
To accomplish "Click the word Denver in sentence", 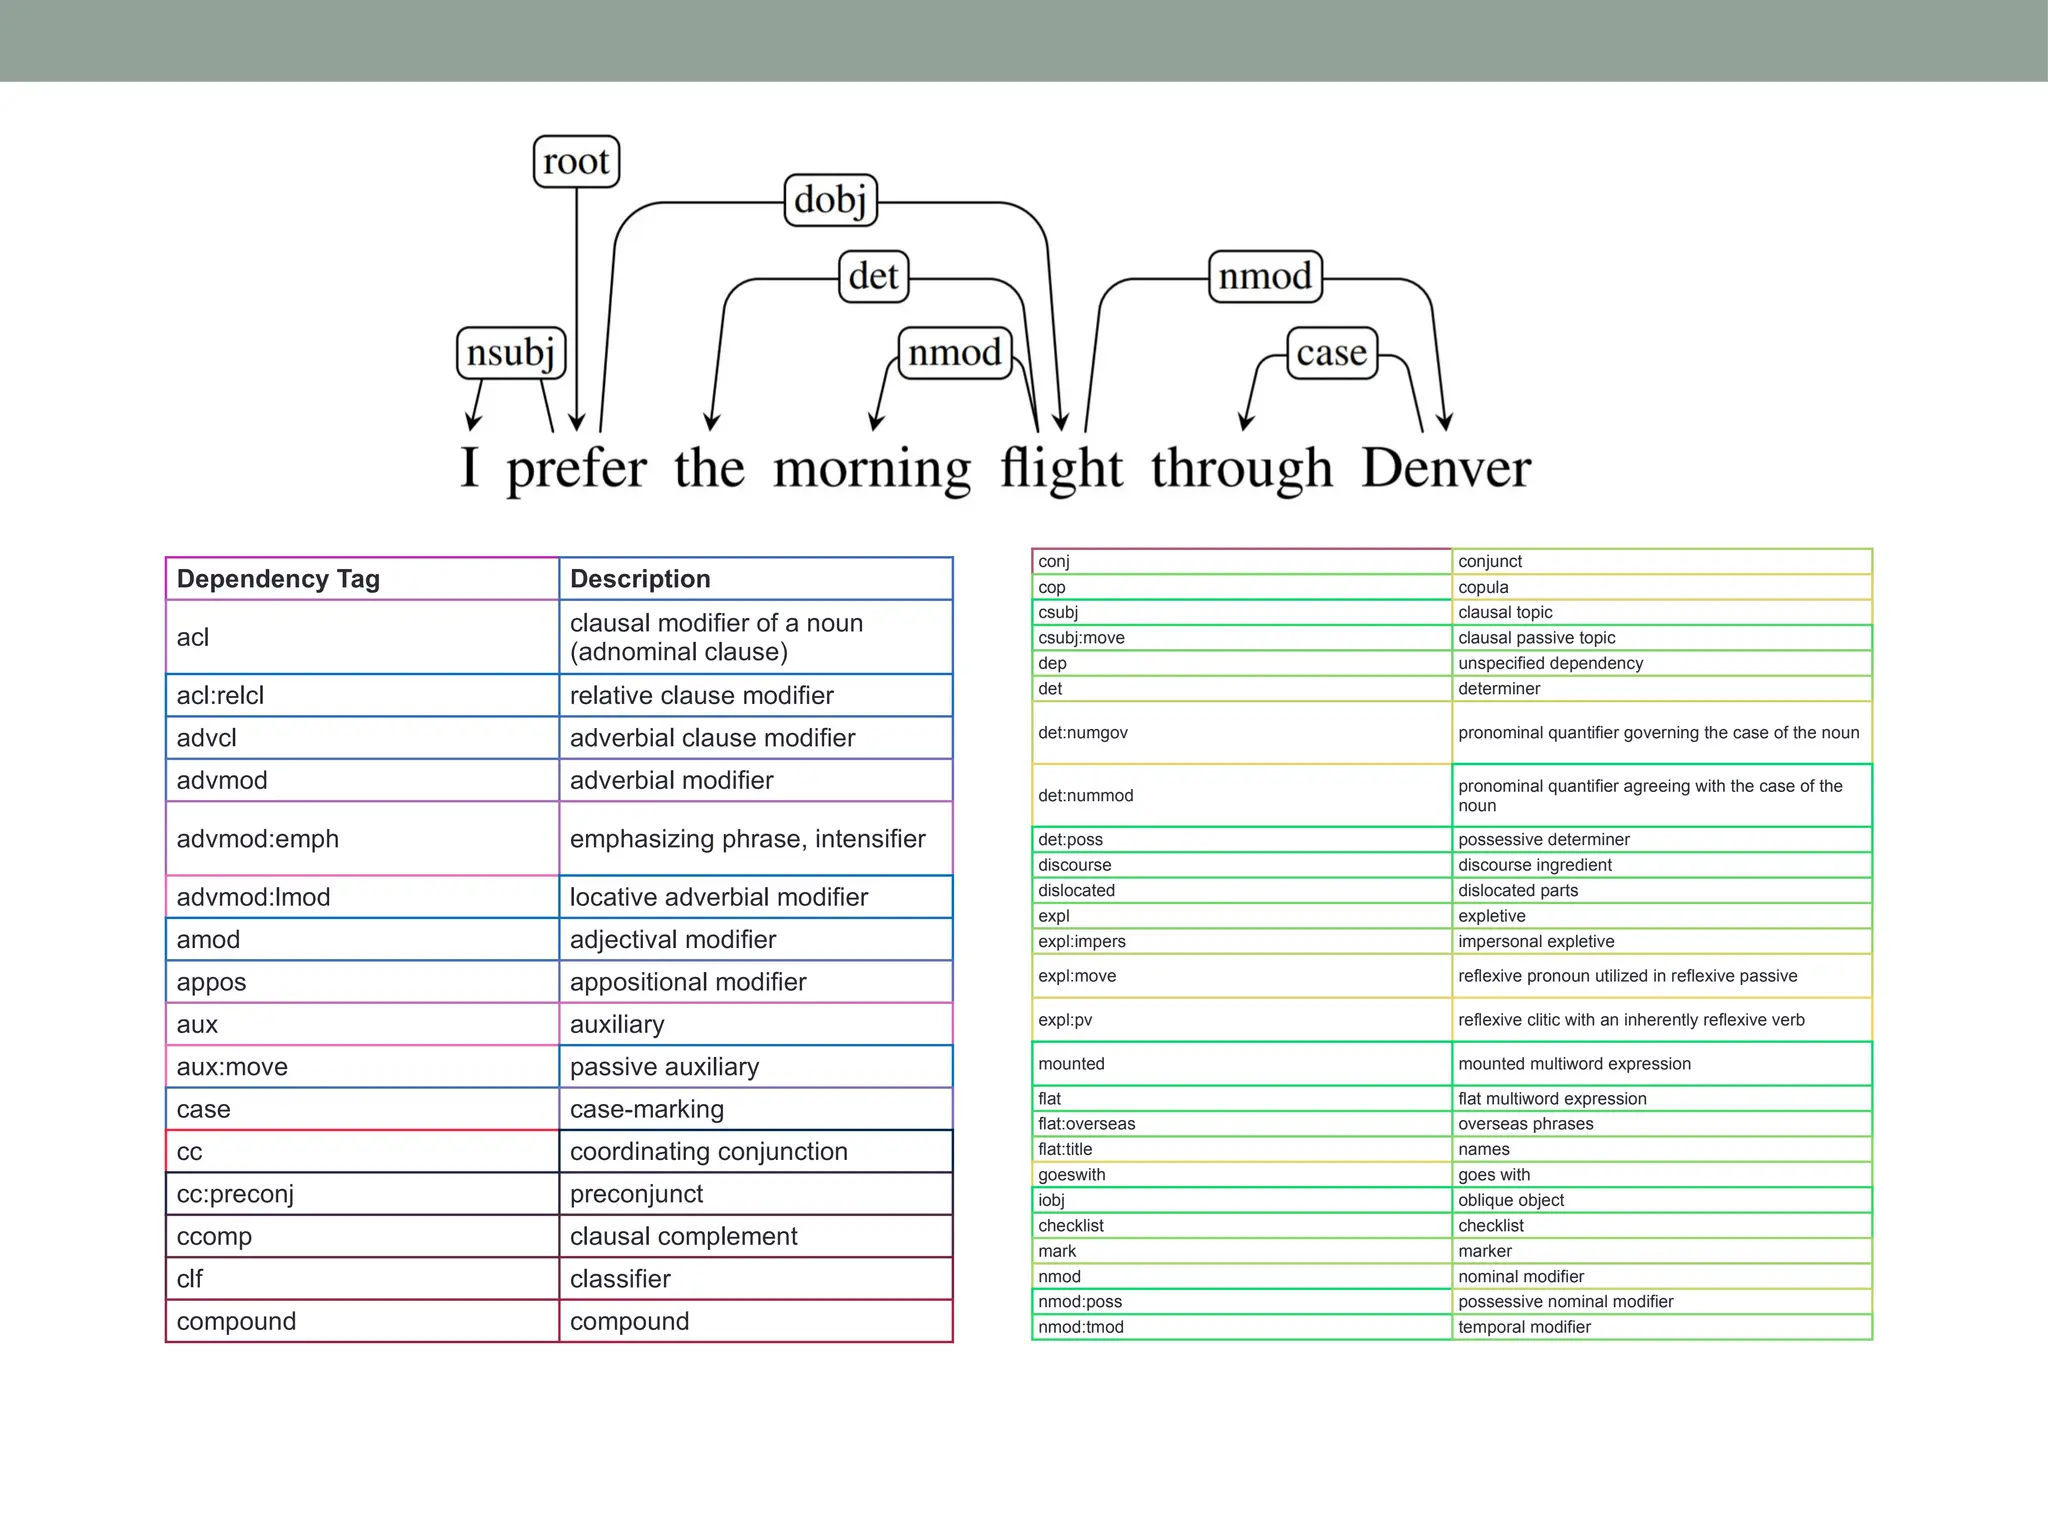I will tap(1445, 468).
